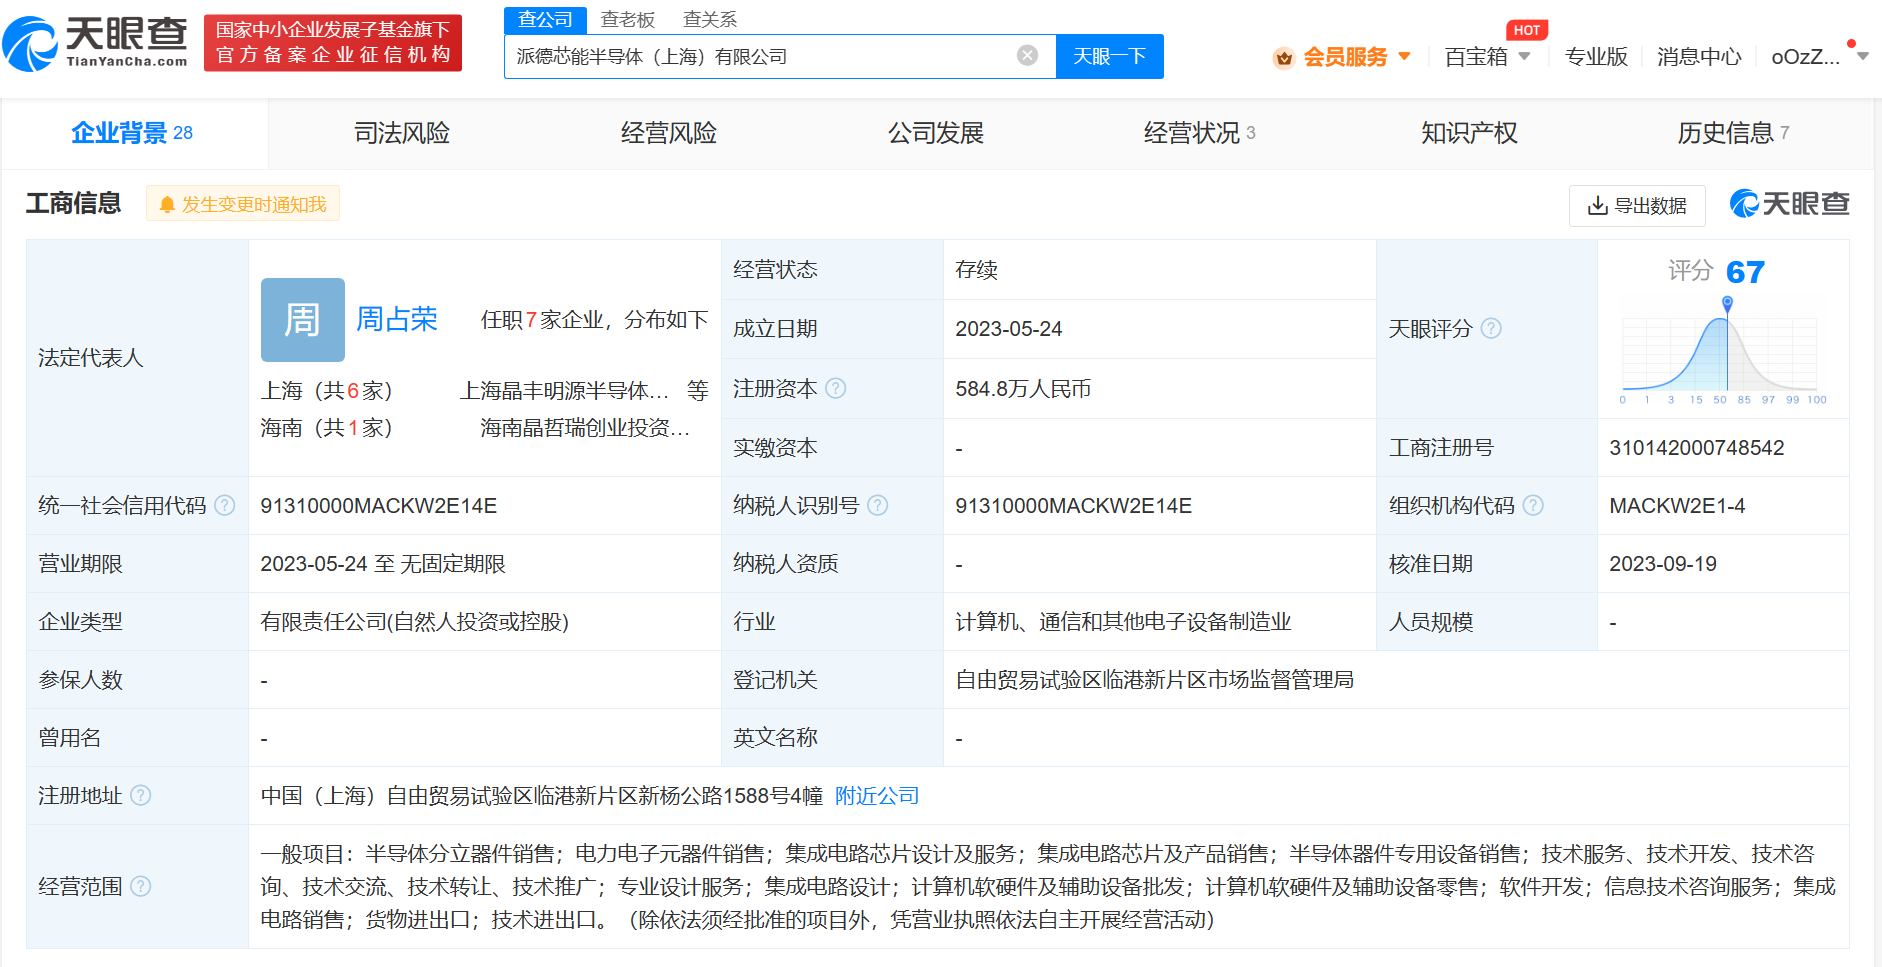Open help icon beside 经营范围
Image resolution: width=1882 pixels, height=967 pixels.
click(141, 886)
